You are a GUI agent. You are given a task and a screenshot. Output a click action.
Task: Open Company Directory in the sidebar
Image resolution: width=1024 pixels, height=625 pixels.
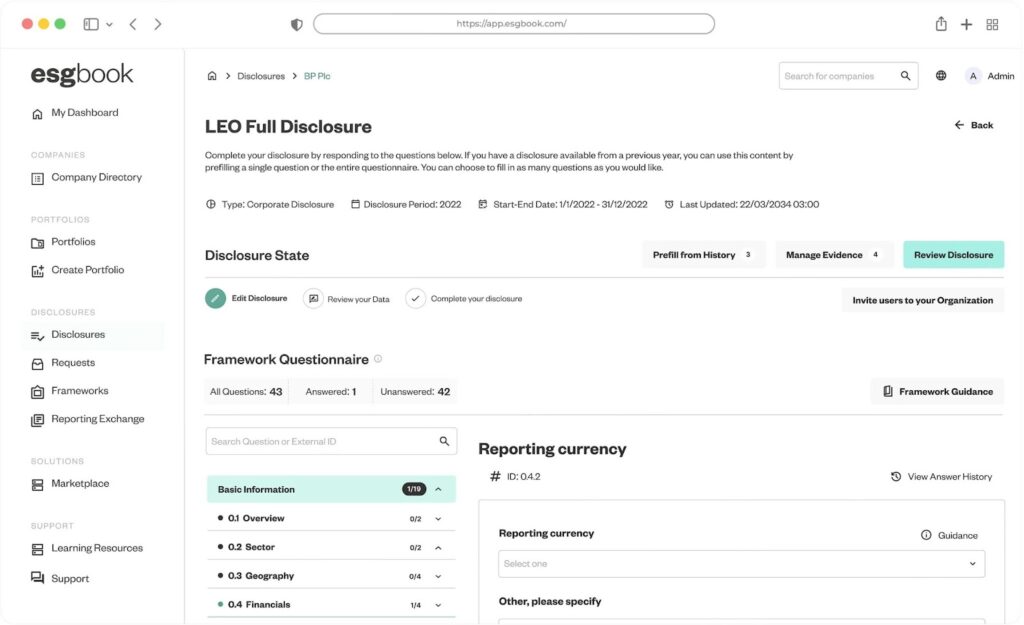tap(86, 178)
